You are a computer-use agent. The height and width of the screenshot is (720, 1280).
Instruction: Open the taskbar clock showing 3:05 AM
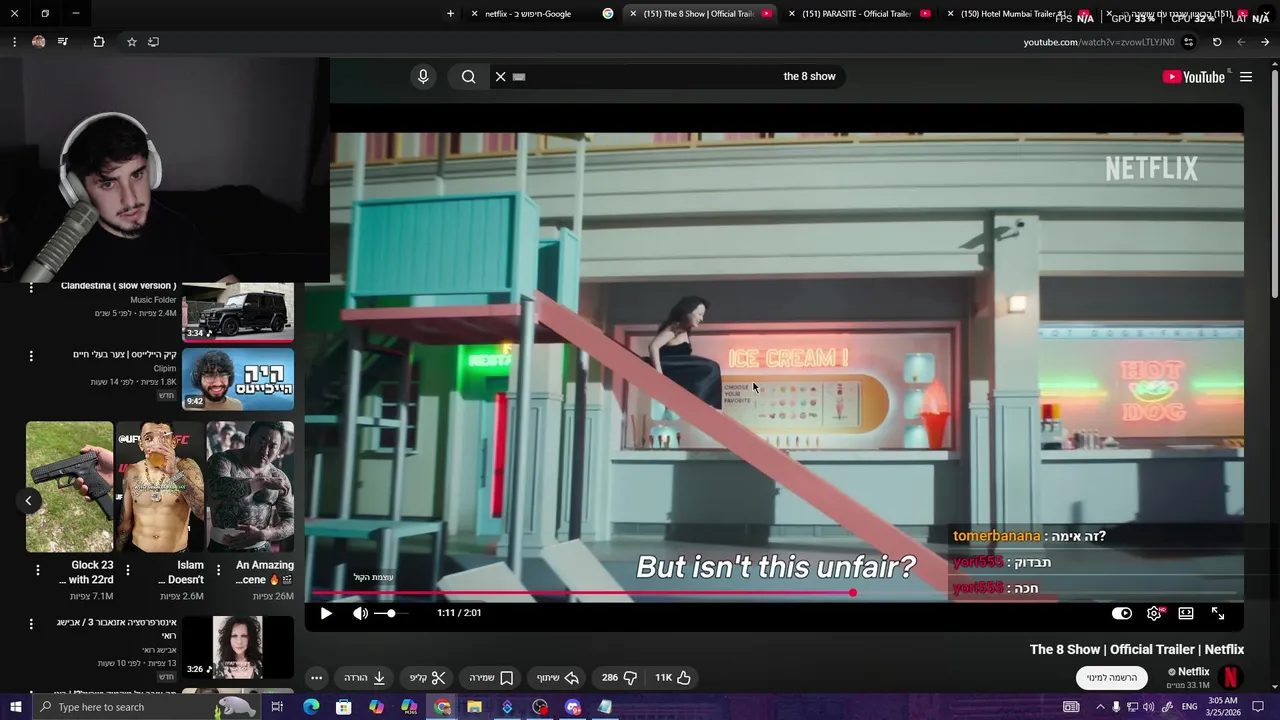1222,707
